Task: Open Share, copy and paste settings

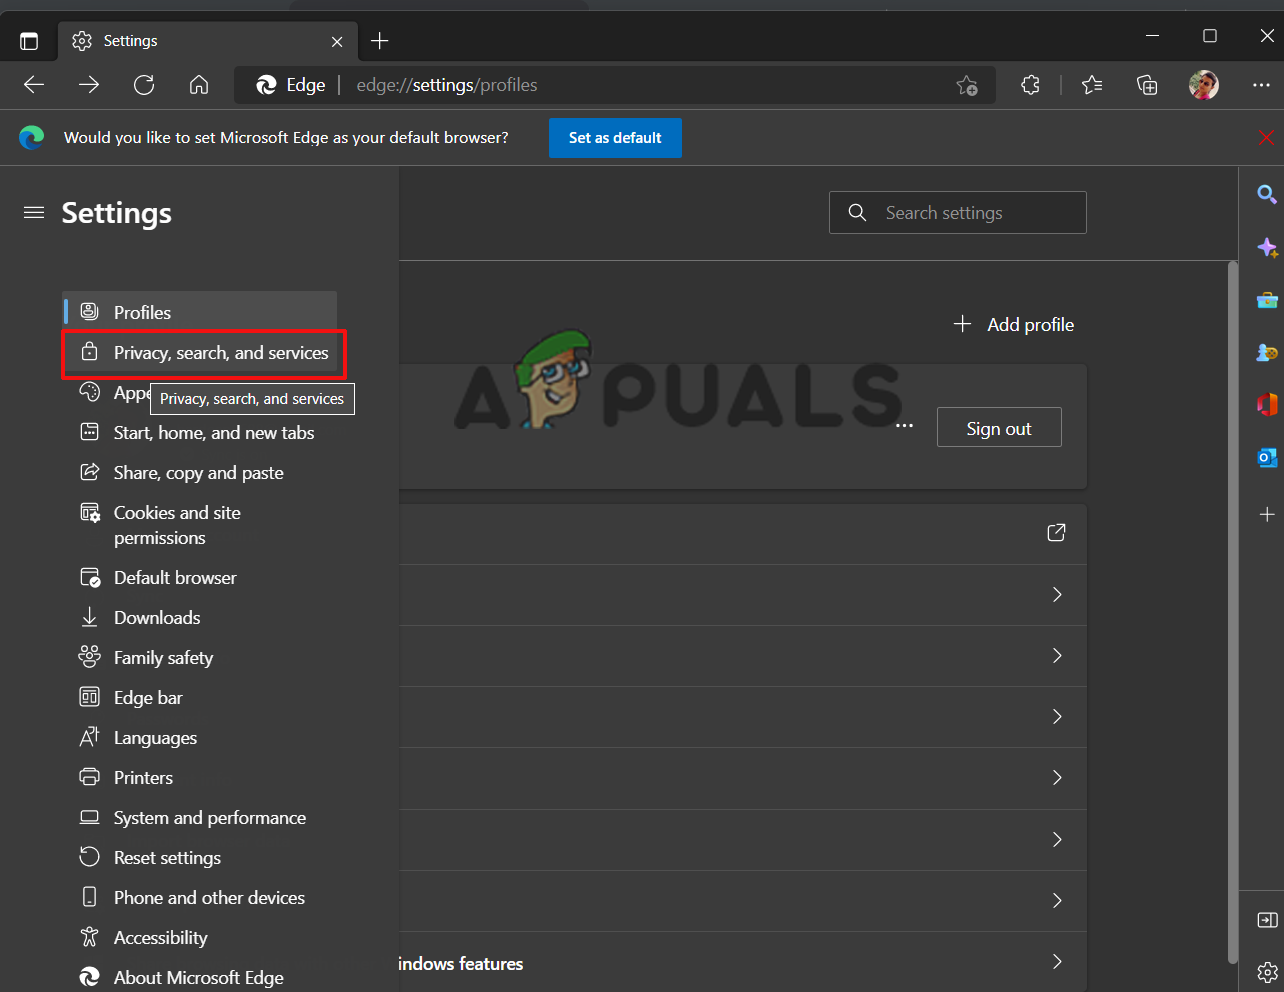Action: click(x=200, y=473)
